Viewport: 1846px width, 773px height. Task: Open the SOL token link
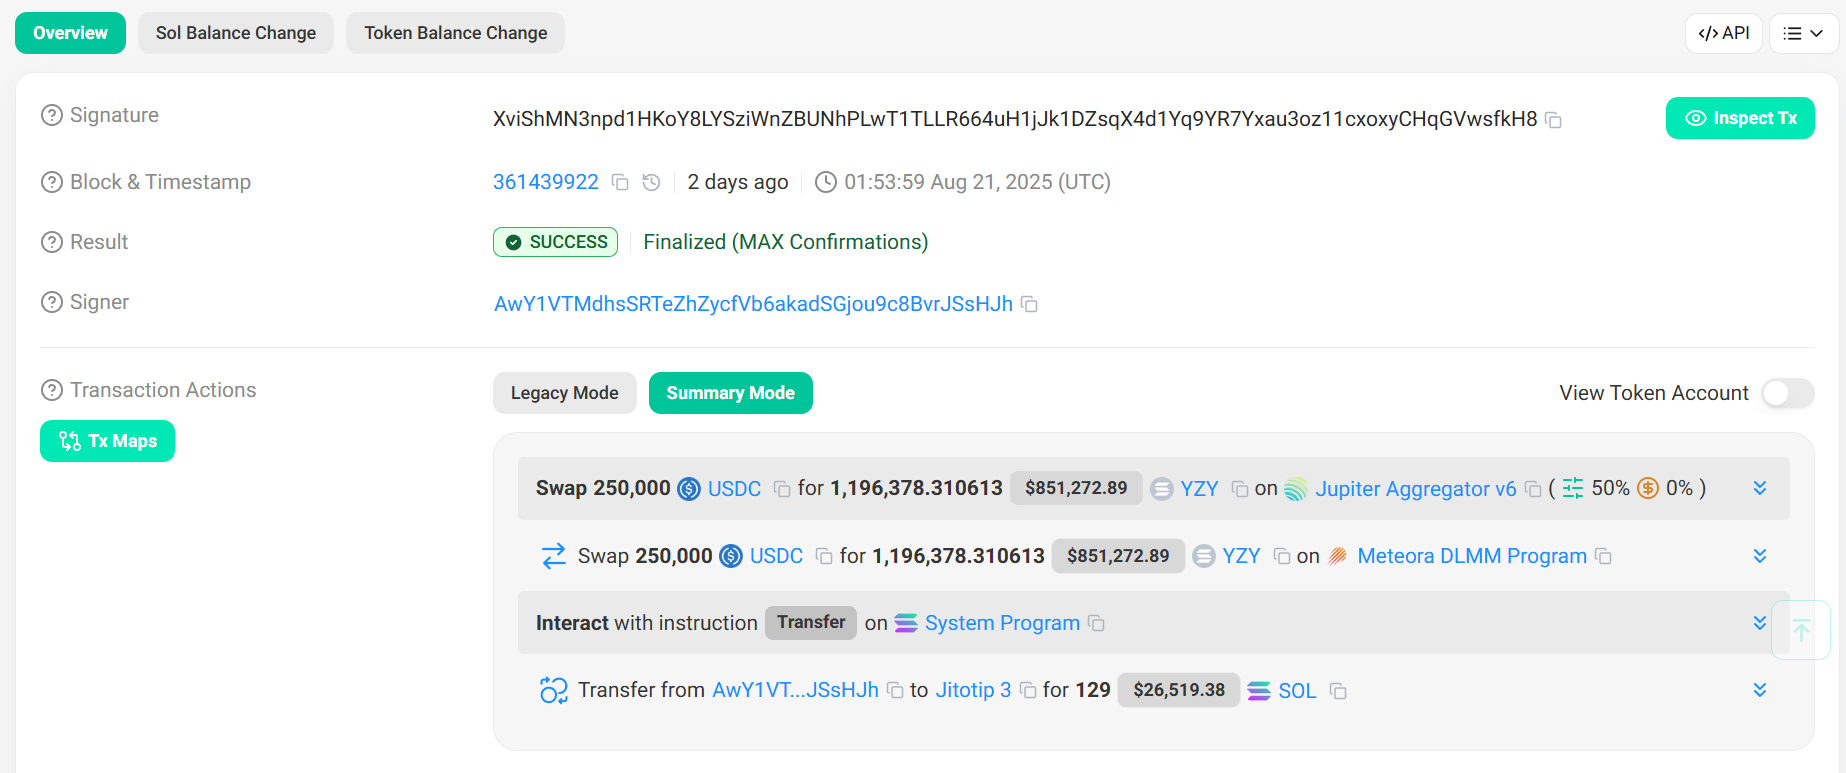point(1297,691)
